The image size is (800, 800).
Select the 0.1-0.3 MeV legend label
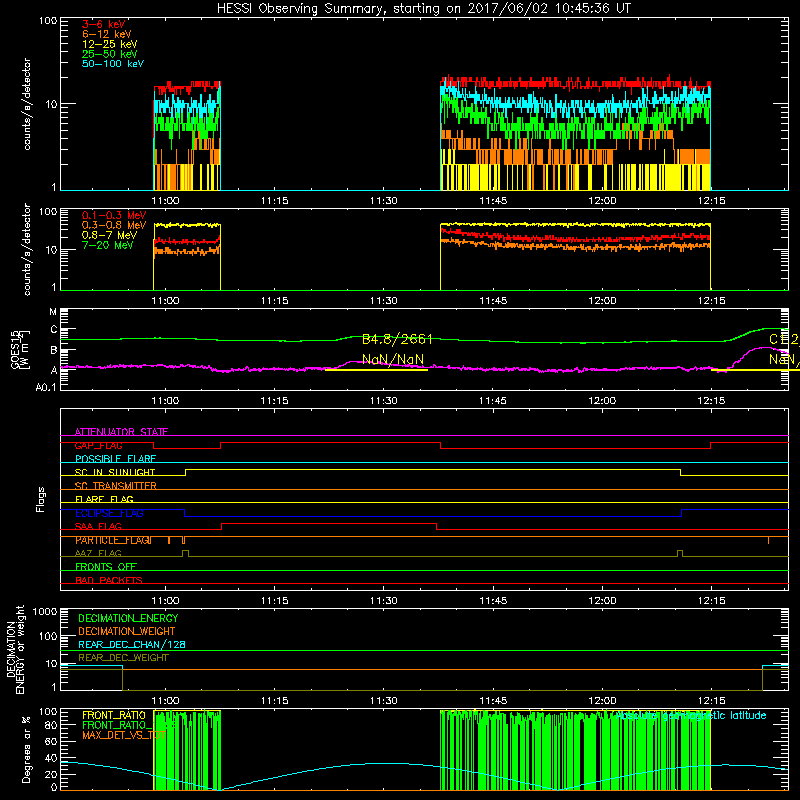(x=114, y=215)
